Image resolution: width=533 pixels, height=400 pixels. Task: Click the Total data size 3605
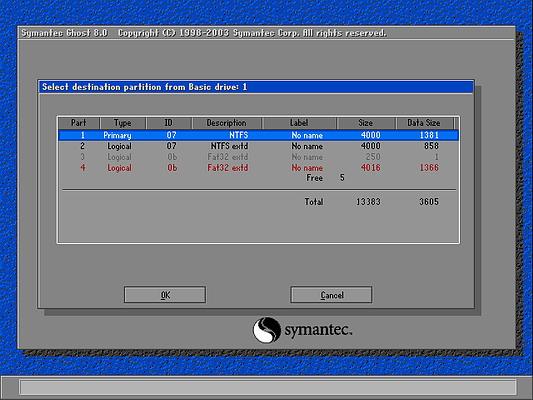(429, 202)
